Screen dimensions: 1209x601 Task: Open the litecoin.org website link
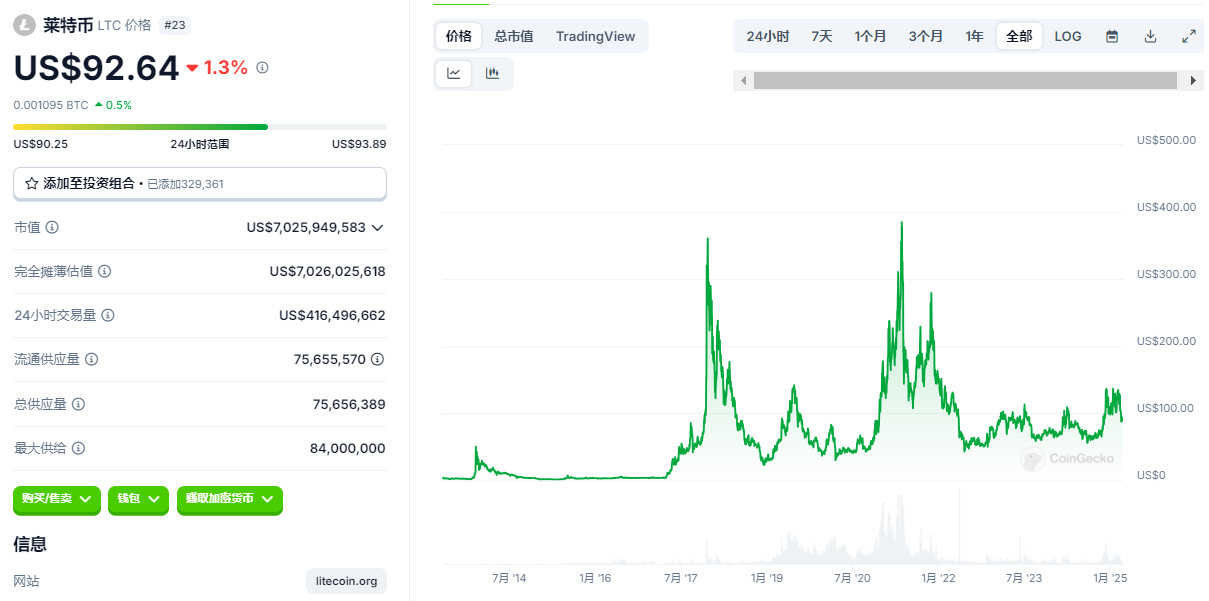tap(346, 581)
